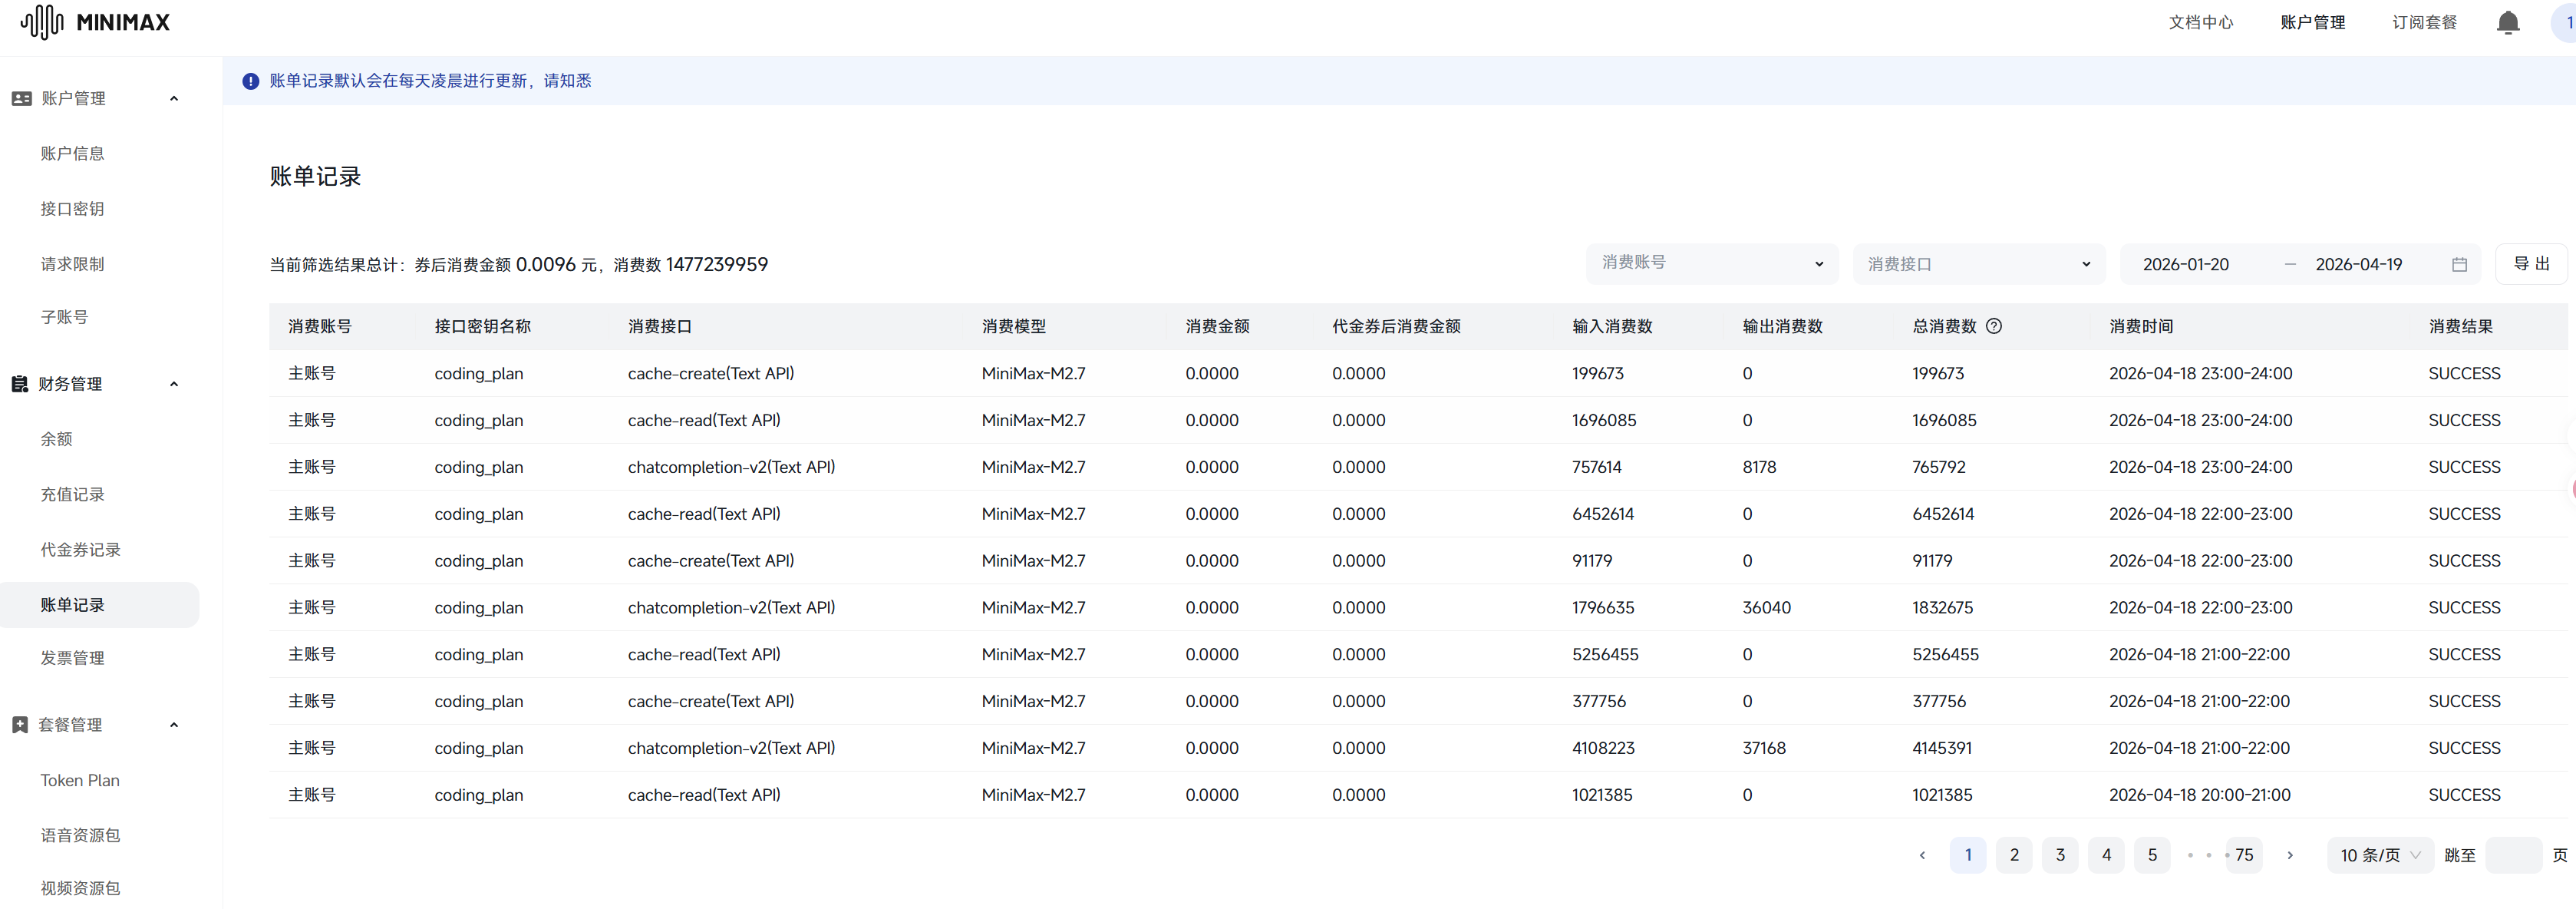This screenshot has height=909, width=2576.
Task: Click the input value 377756
Action: pyautogui.click(x=1599, y=701)
